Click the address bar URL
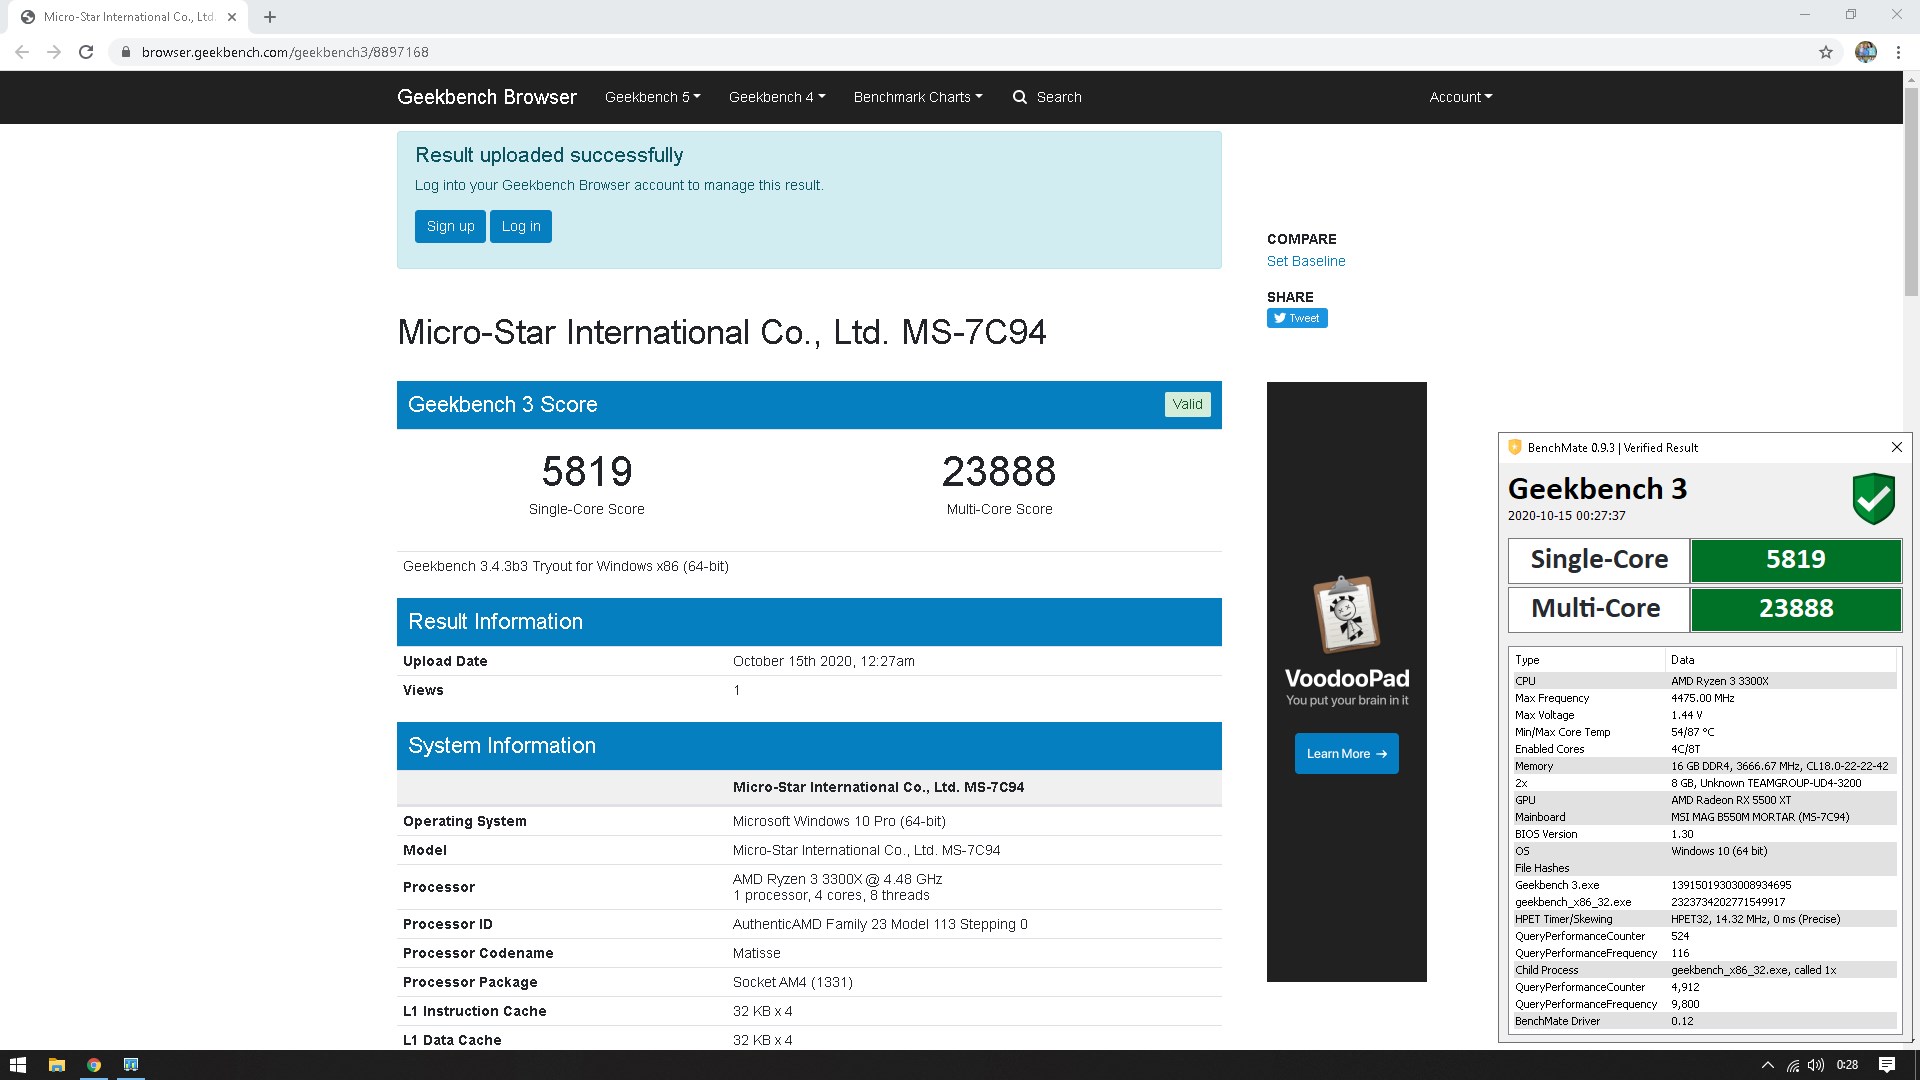Screen dimensions: 1920x1080 click(x=285, y=52)
